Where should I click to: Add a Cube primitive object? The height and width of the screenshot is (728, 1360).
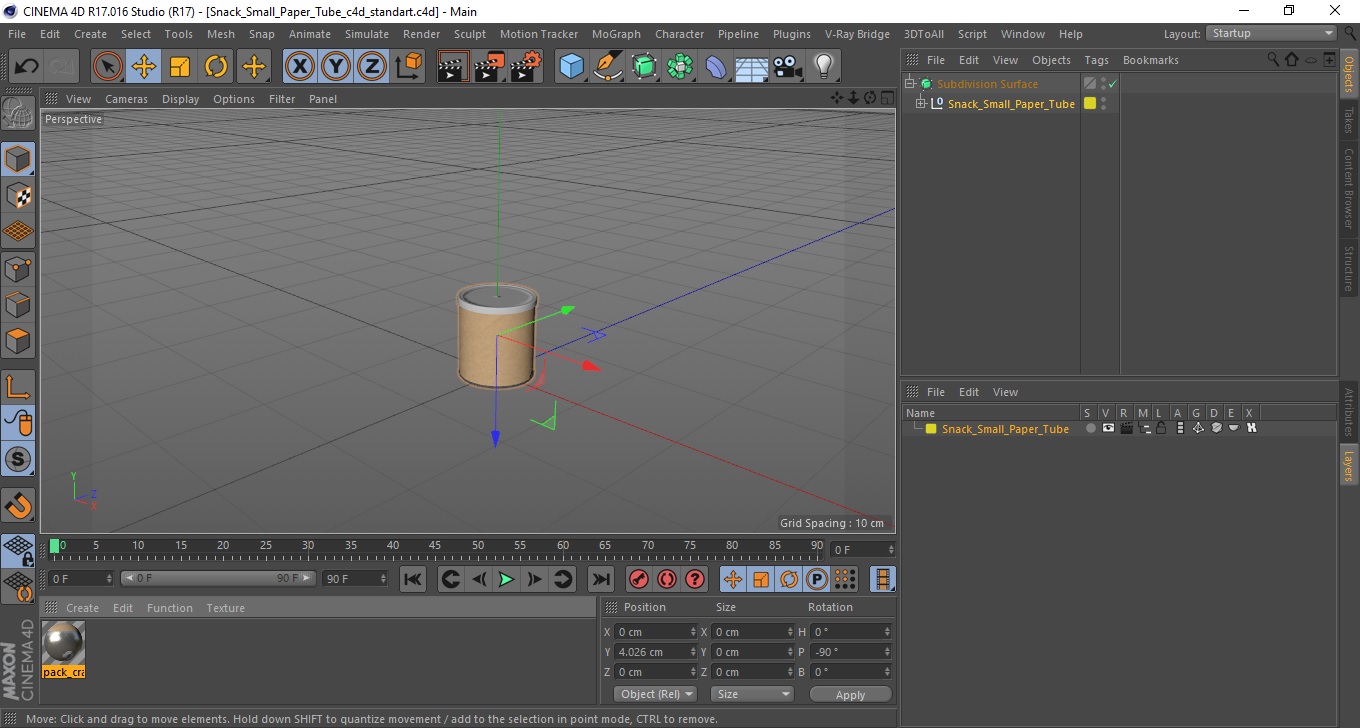click(x=571, y=67)
